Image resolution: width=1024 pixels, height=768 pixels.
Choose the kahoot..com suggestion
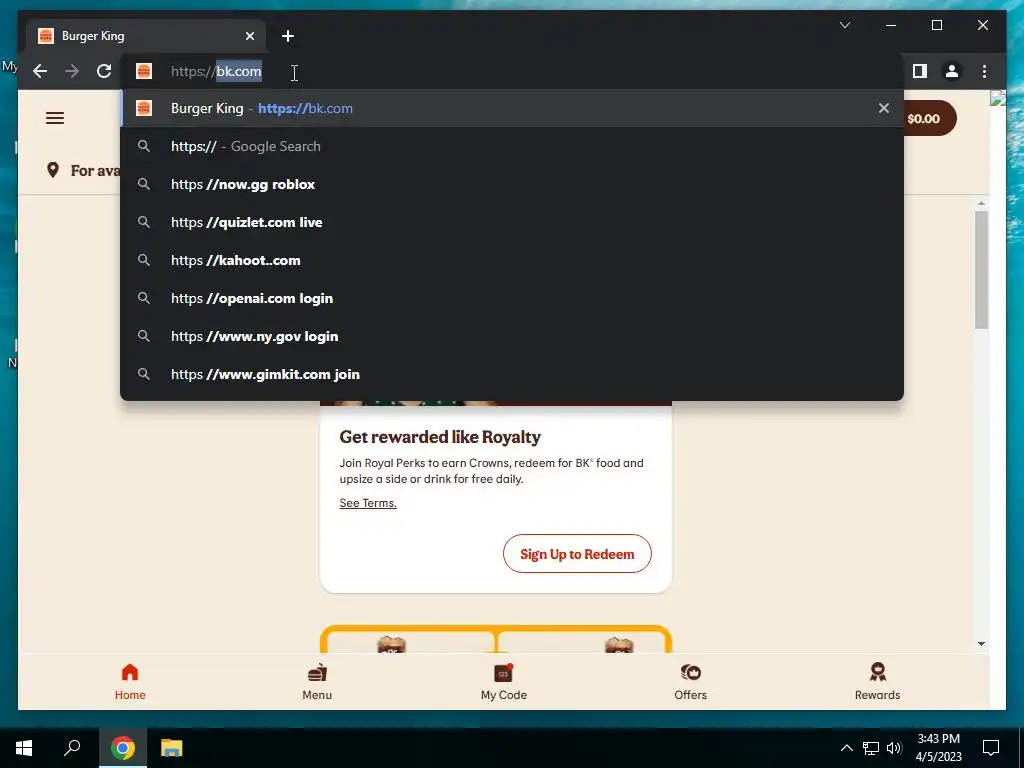pyautogui.click(x=512, y=260)
